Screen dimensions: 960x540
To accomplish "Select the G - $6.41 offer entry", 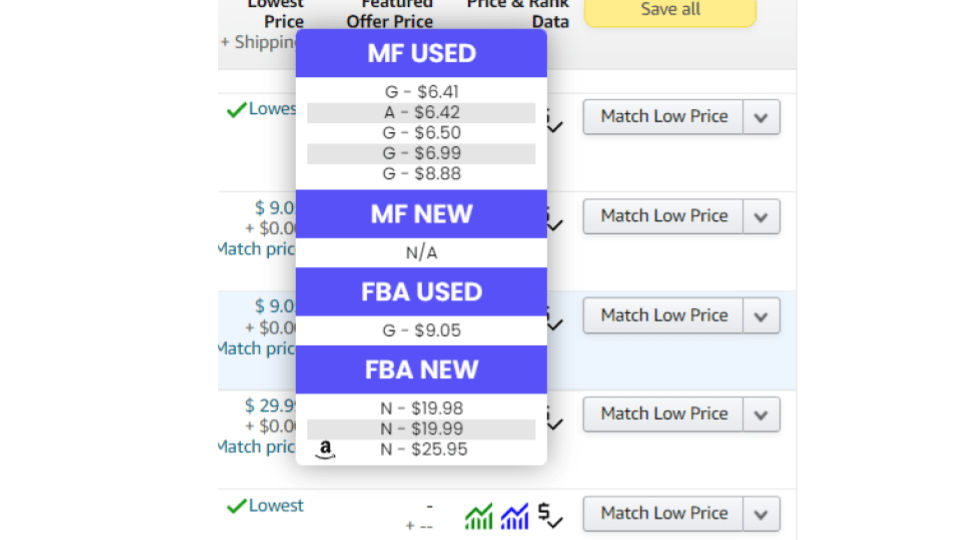I will [421, 92].
